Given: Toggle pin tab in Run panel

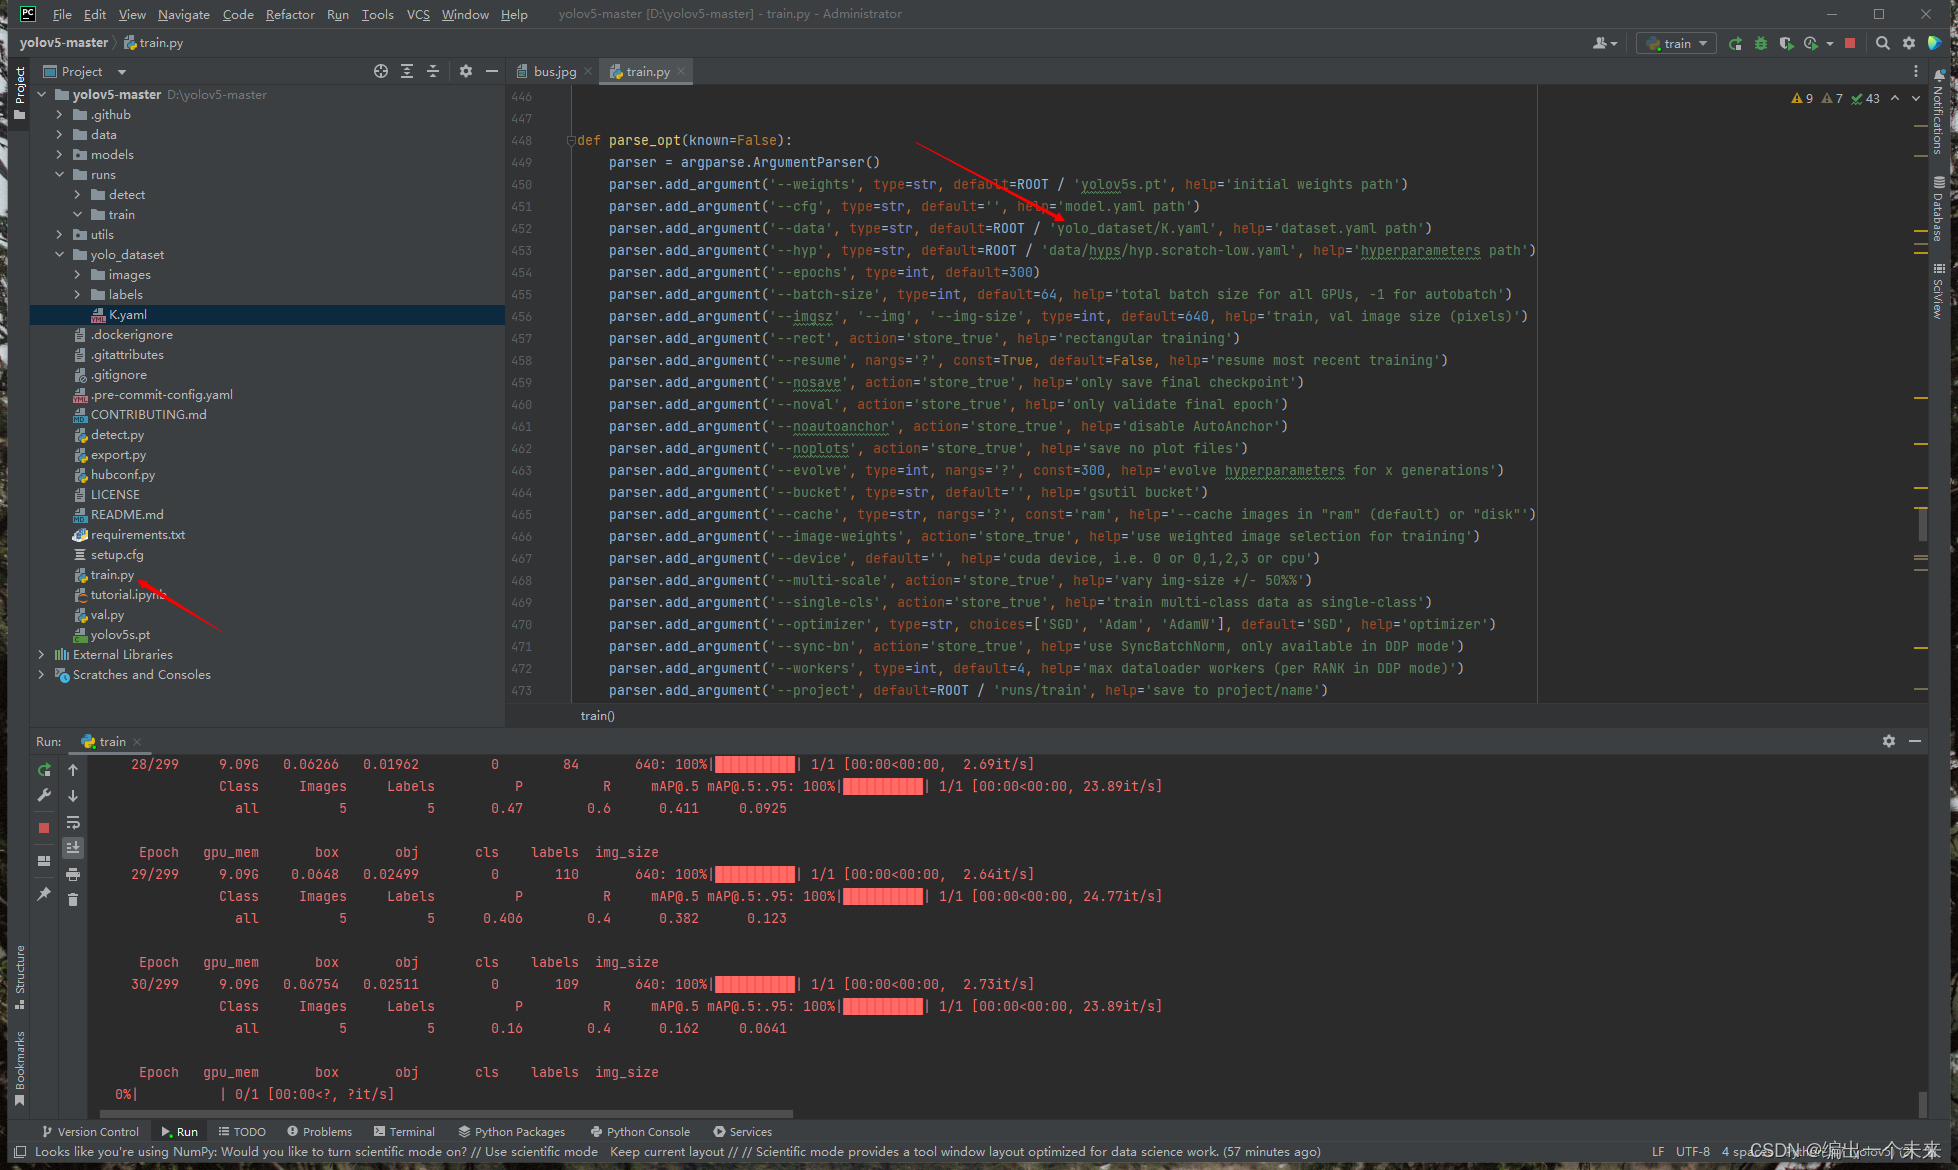Looking at the screenshot, I should (x=44, y=894).
